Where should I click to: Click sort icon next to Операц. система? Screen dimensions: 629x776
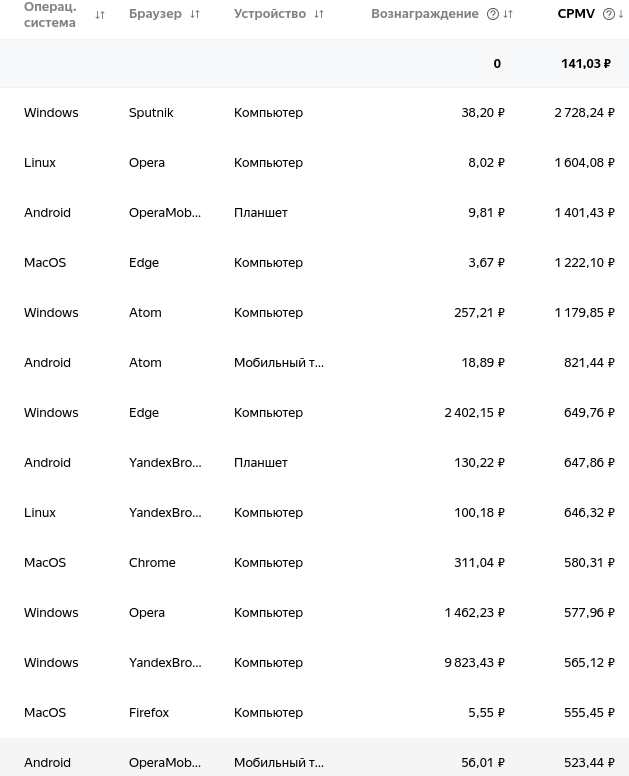(x=100, y=15)
